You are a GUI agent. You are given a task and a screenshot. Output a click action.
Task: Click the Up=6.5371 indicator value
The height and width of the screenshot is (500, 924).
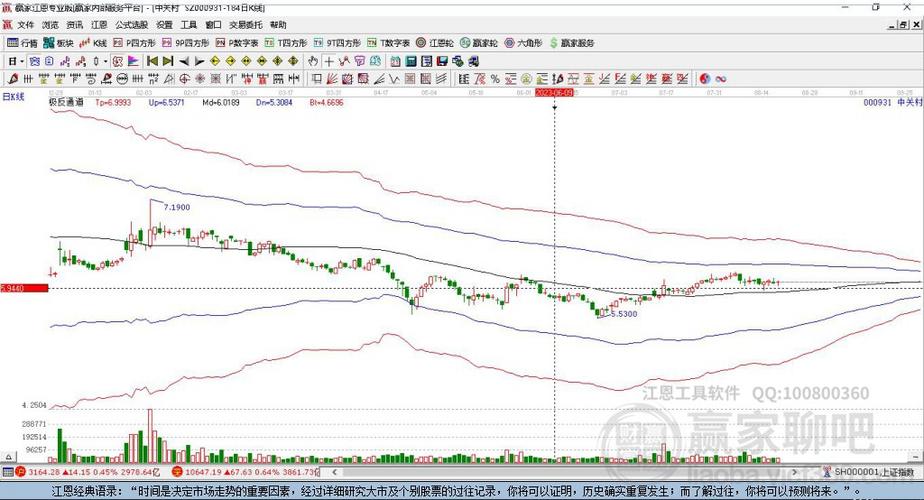coord(167,103)
